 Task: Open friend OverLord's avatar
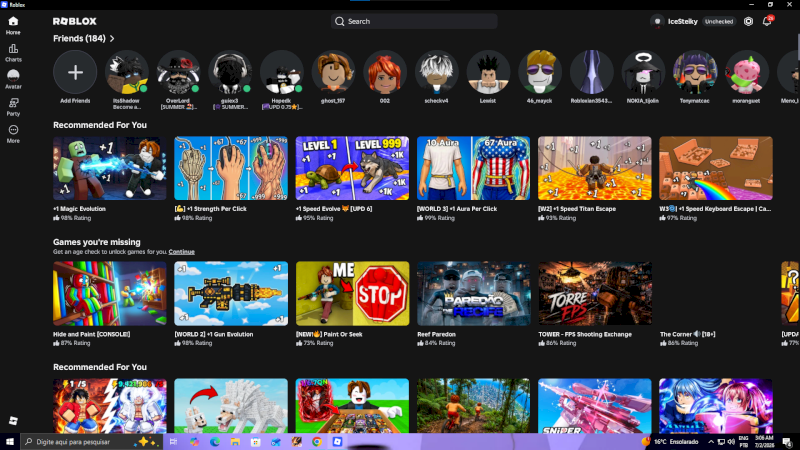pos(178,72)
